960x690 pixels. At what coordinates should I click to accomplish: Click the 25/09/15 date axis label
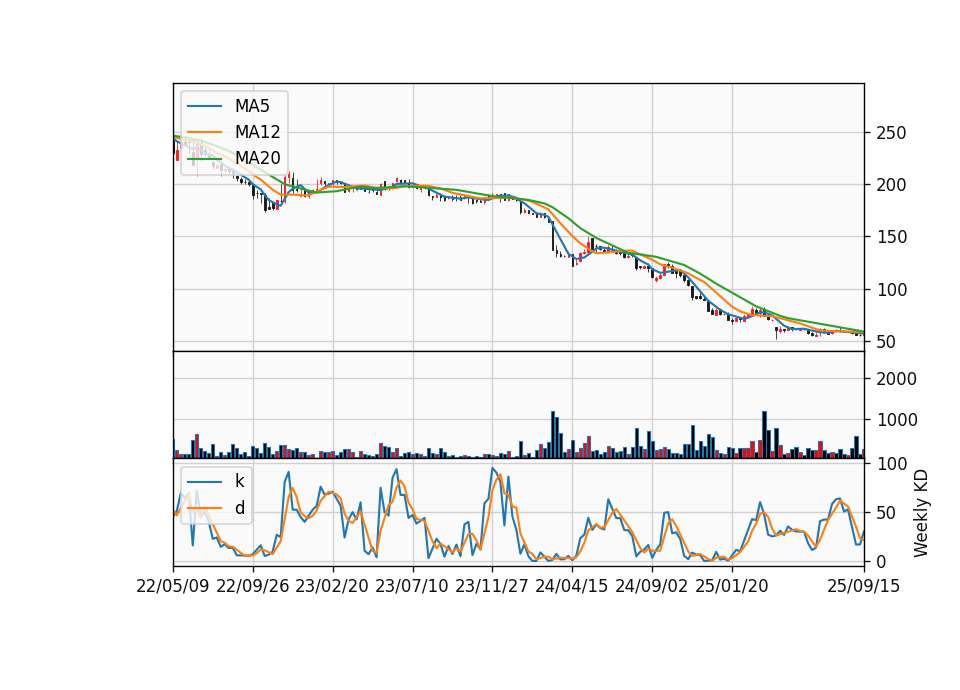tap(863, 586)
